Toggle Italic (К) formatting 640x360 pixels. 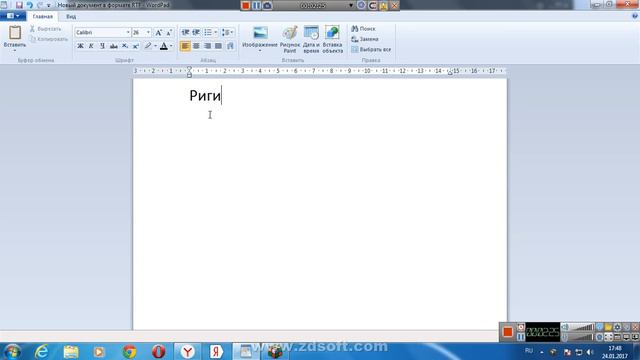click(91, 46)
